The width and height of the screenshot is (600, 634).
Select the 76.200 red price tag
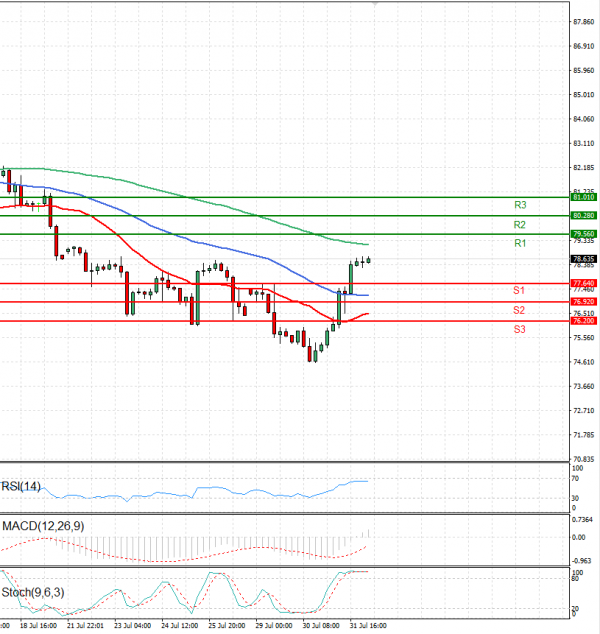pos(583,321)
